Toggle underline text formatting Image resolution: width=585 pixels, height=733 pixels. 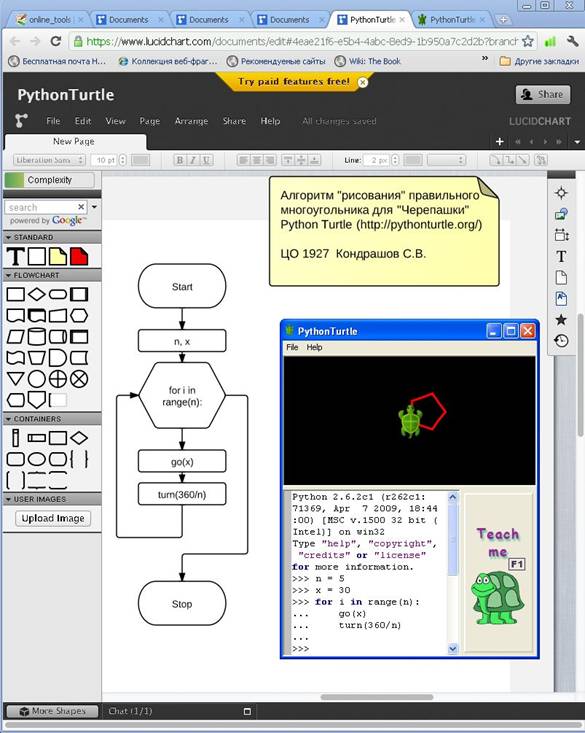[x=206, y=160]
